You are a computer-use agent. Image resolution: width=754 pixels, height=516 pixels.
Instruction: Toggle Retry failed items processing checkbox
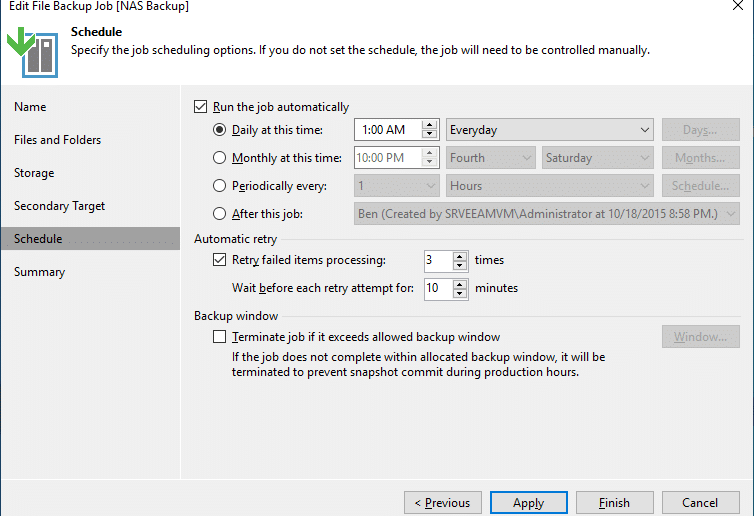coord(219,260)
